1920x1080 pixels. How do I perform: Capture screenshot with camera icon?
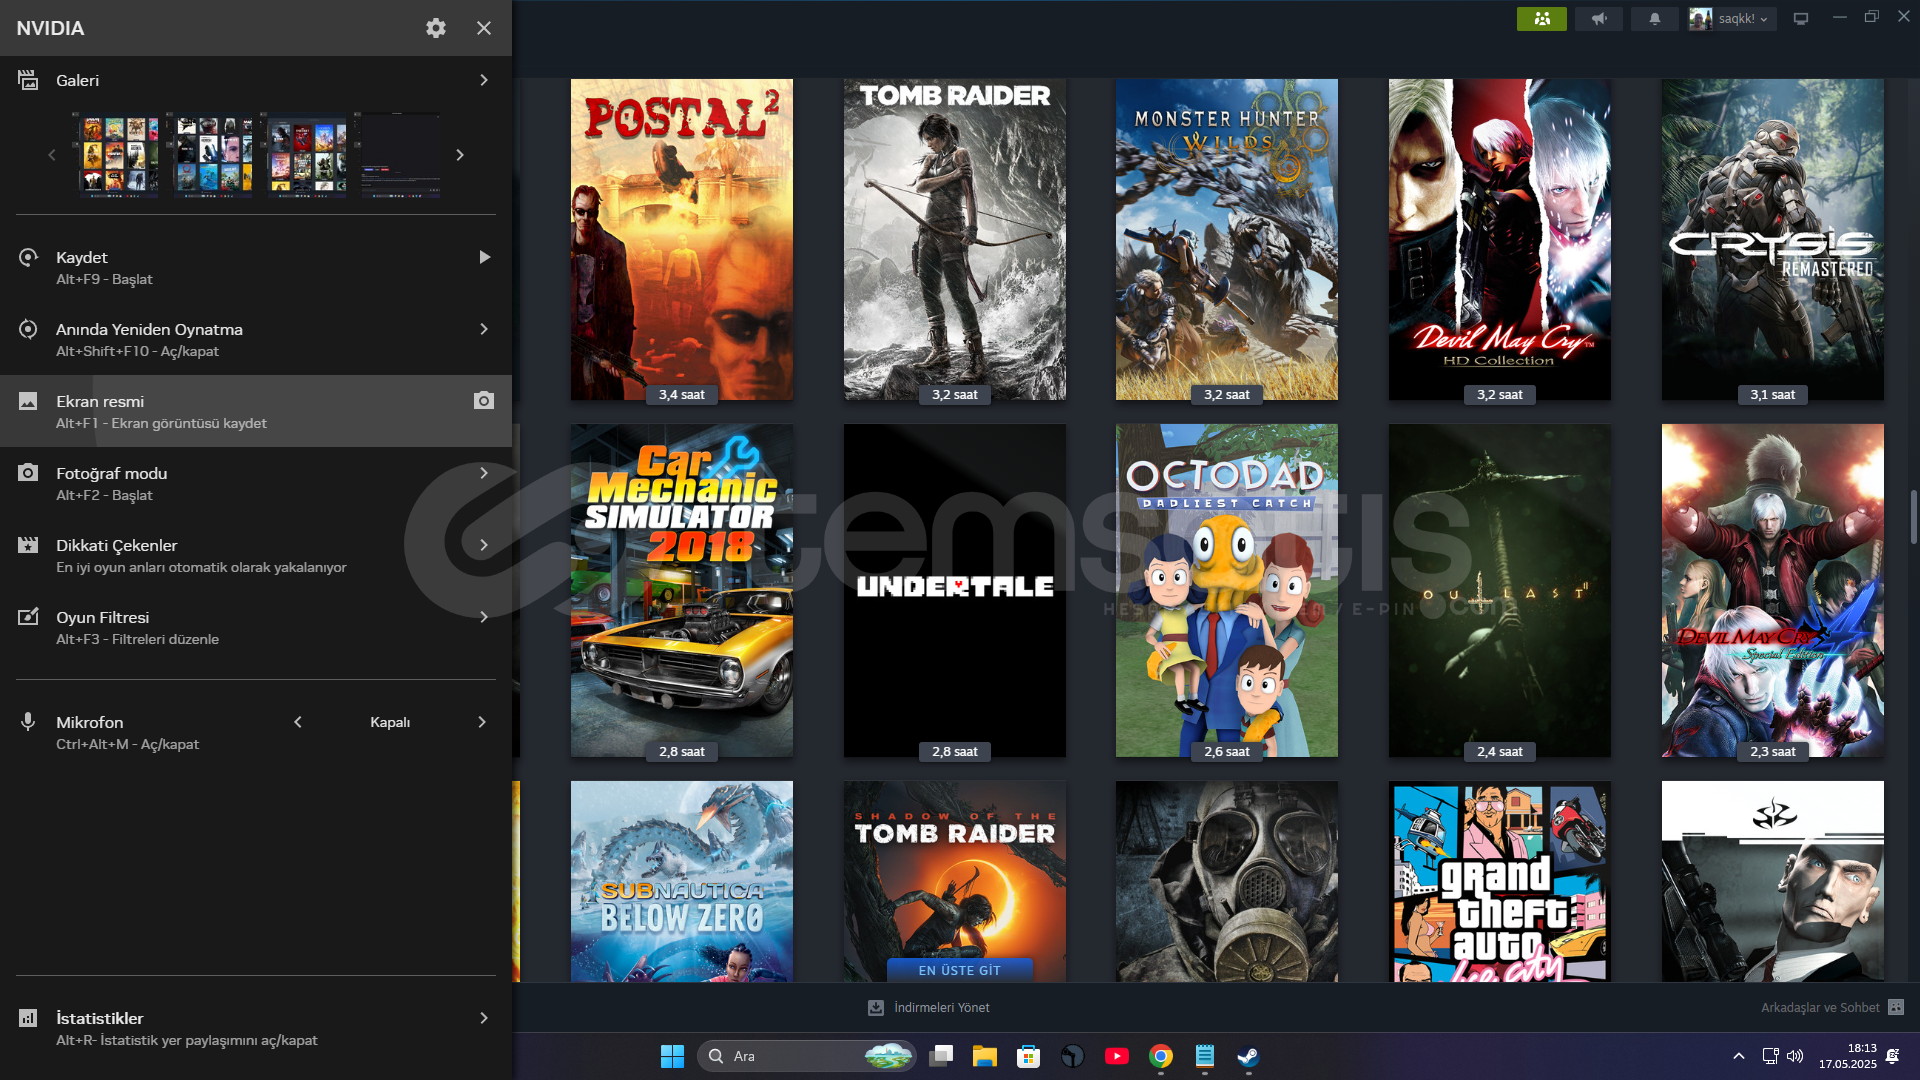coord(484,400)
